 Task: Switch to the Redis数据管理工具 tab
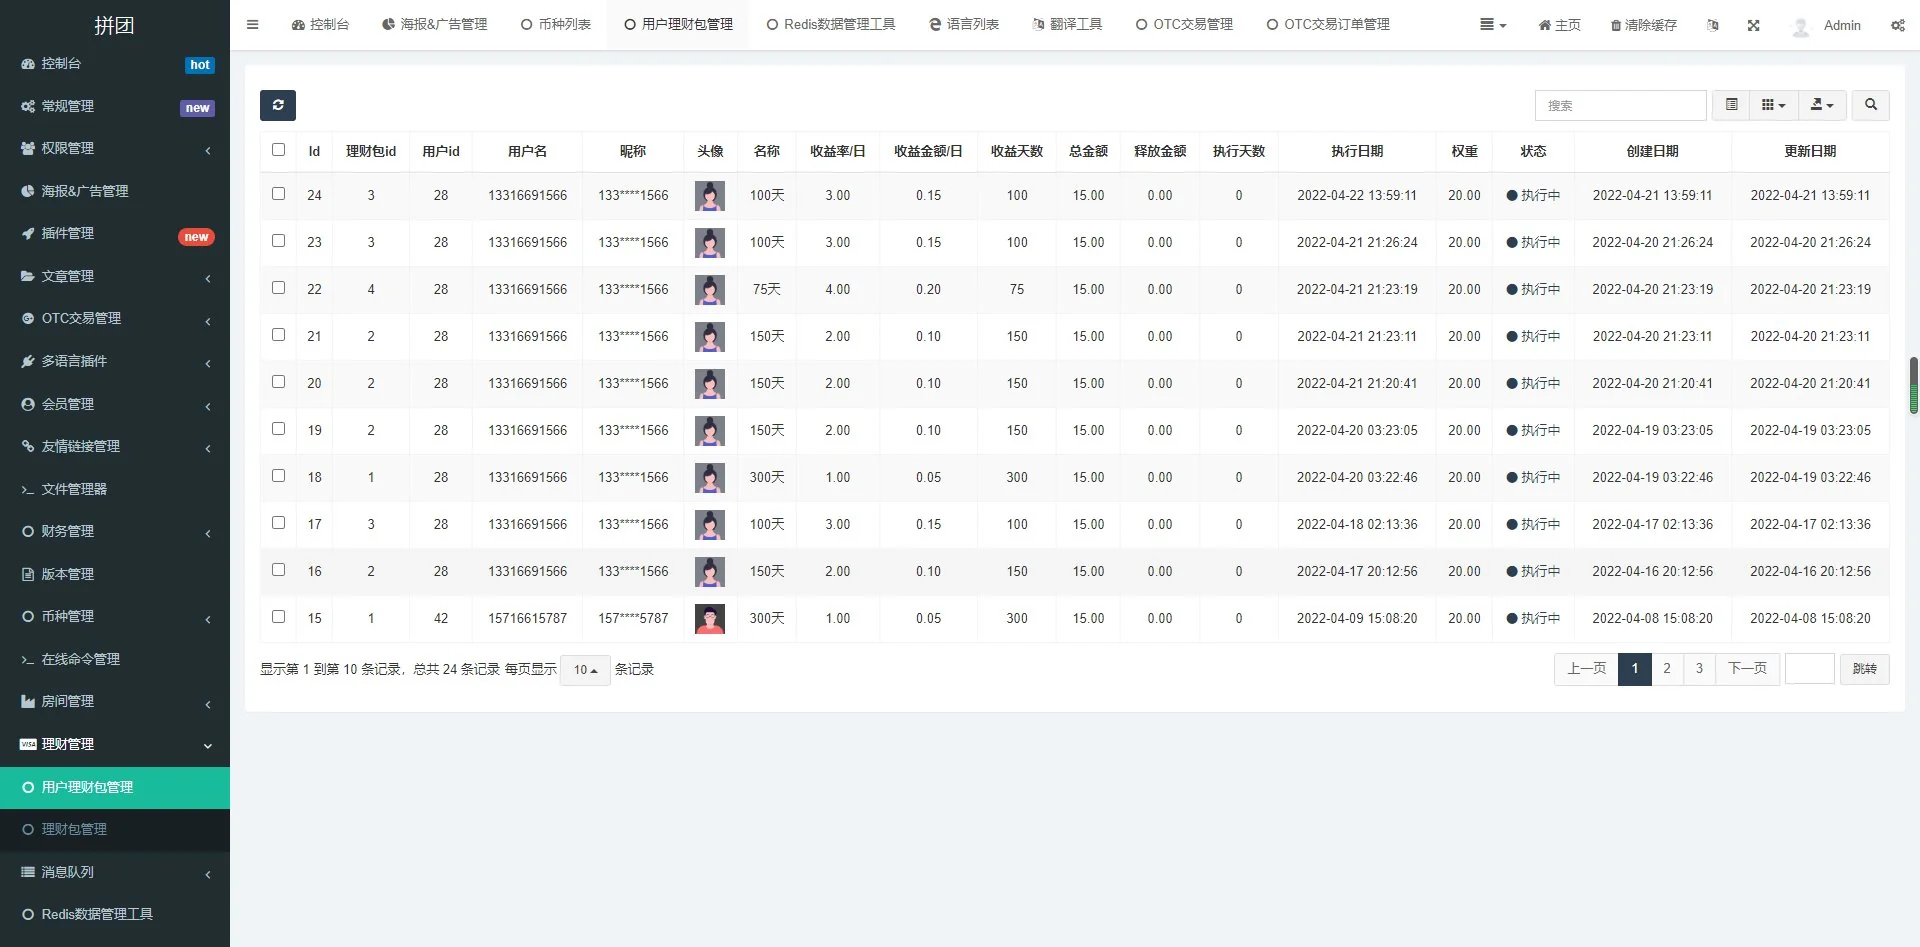(x=830, y=25)
